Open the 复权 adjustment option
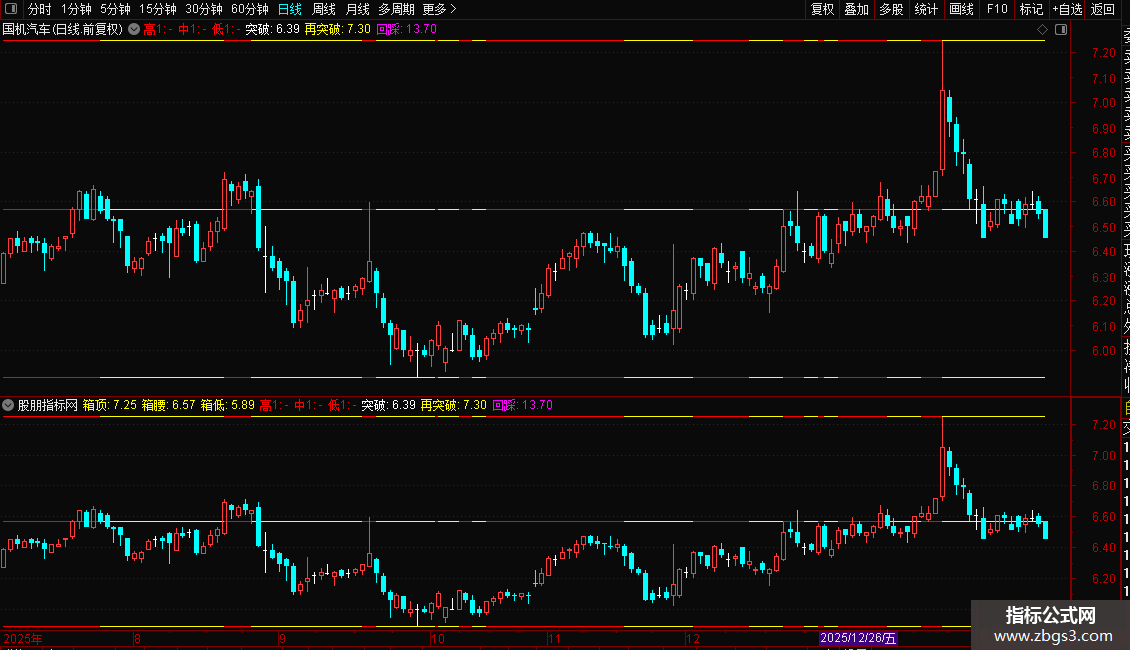 [822, 9]
